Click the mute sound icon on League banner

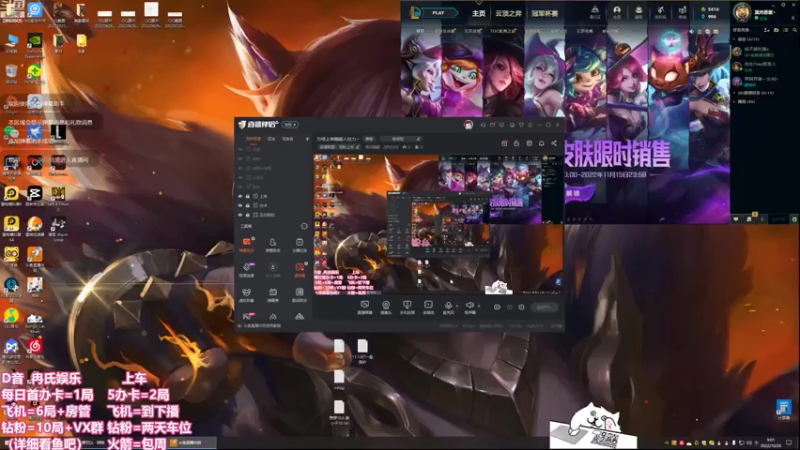(x=691, y=32)
